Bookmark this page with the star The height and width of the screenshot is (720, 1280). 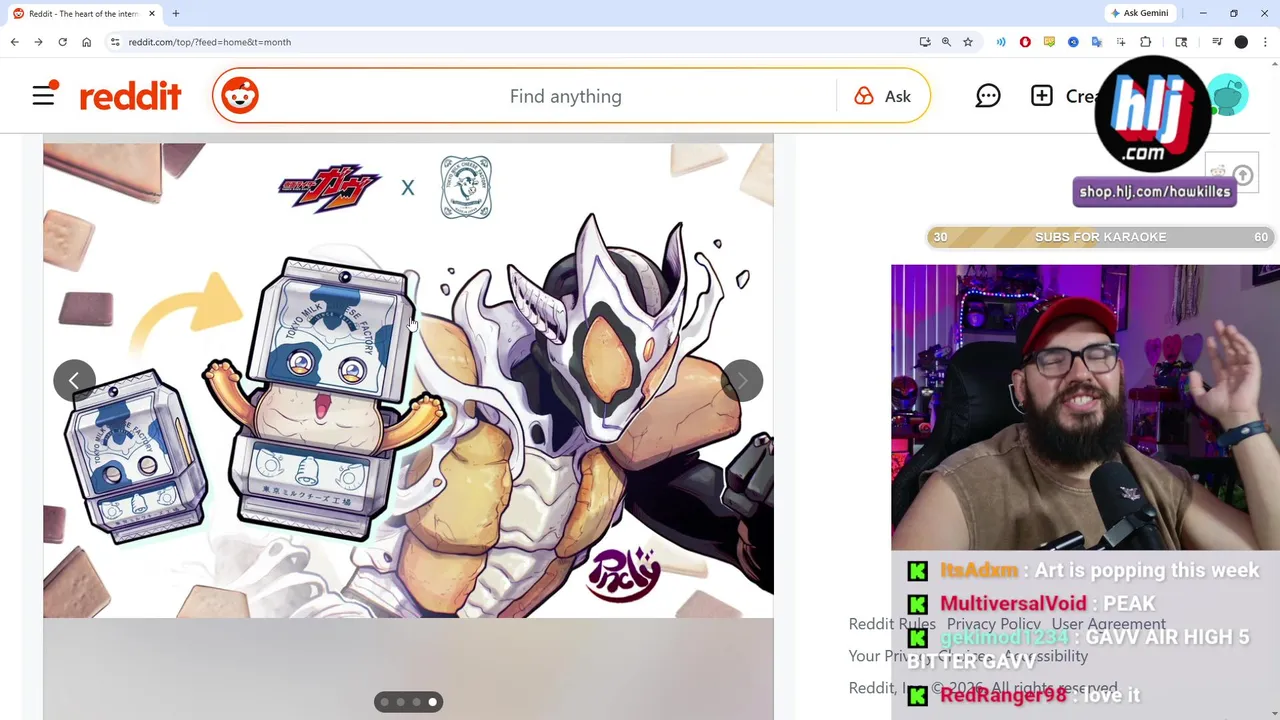968,42
